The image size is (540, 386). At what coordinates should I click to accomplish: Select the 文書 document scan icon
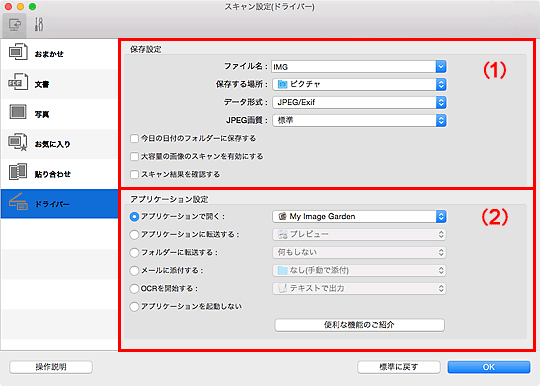tap(18, 82)
